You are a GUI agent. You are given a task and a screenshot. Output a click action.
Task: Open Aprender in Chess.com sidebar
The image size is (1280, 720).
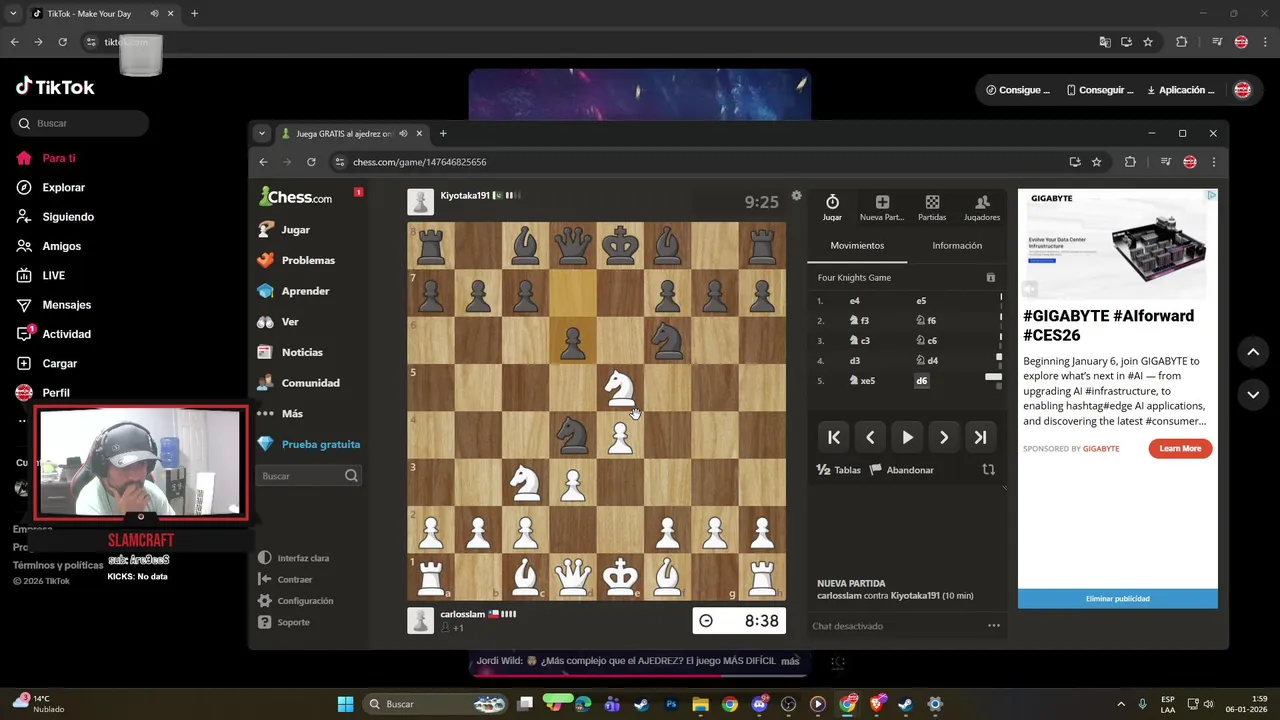tap(293, 291)
